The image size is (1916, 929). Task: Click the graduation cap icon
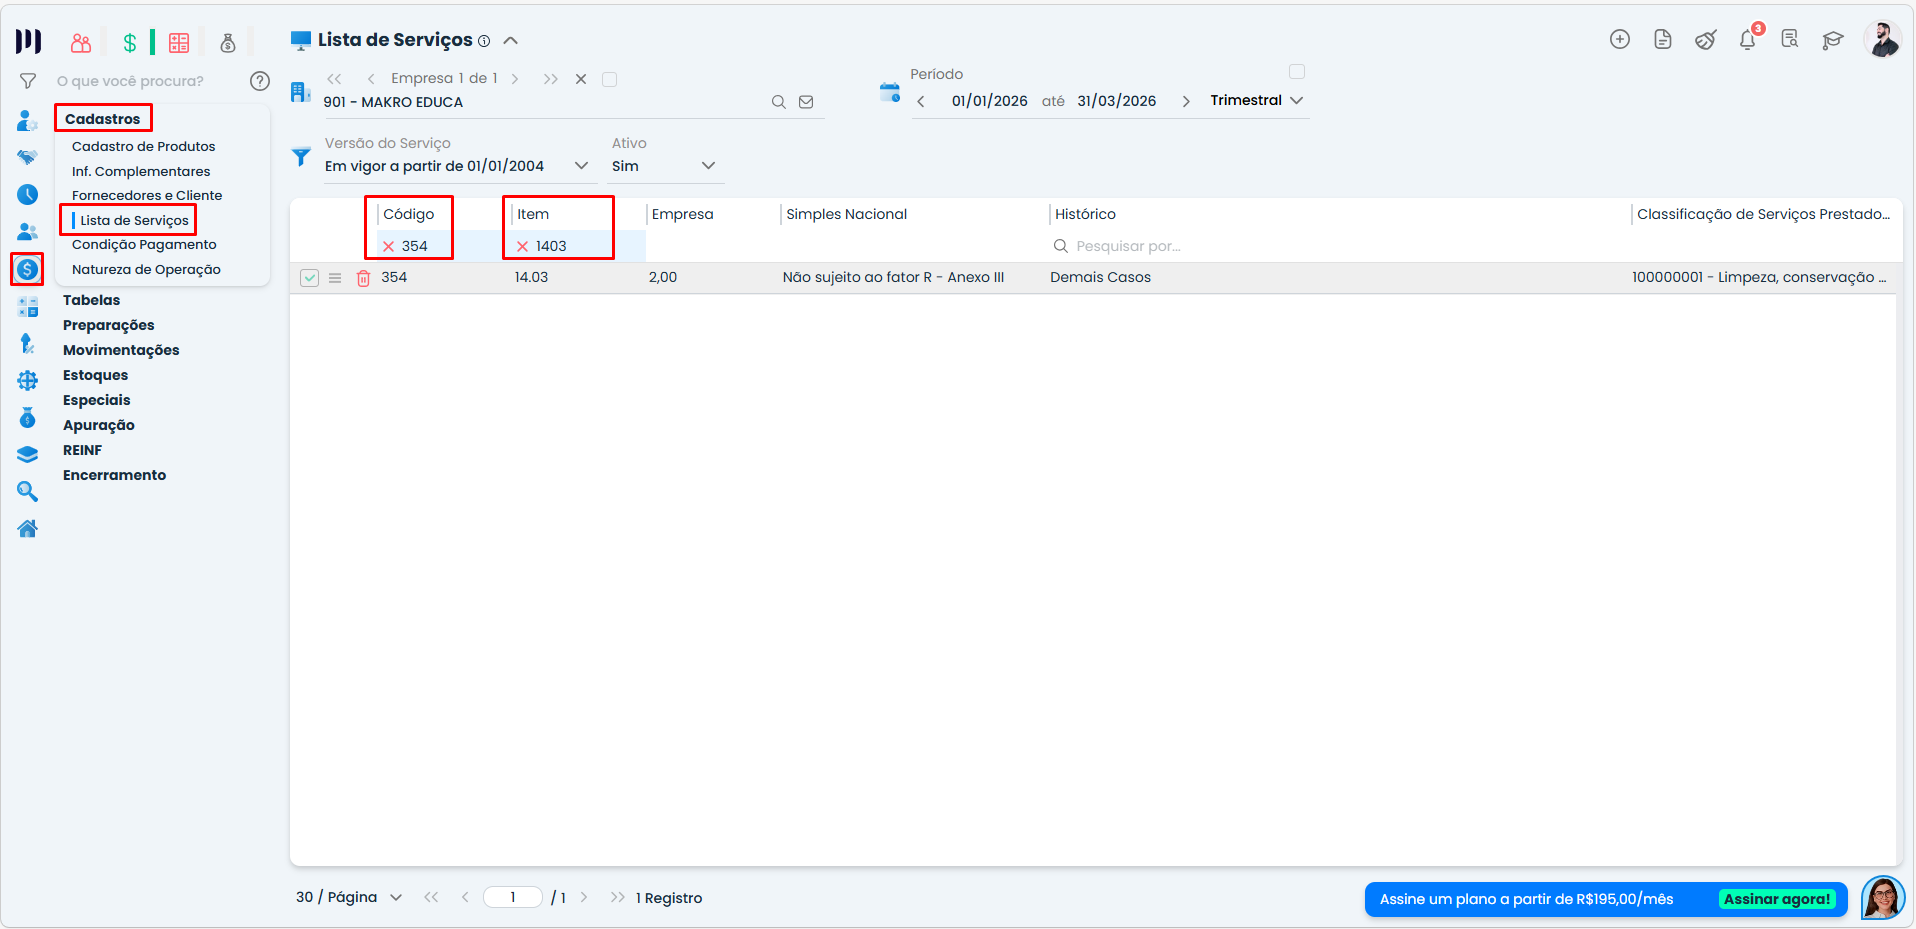[1832, 40]
